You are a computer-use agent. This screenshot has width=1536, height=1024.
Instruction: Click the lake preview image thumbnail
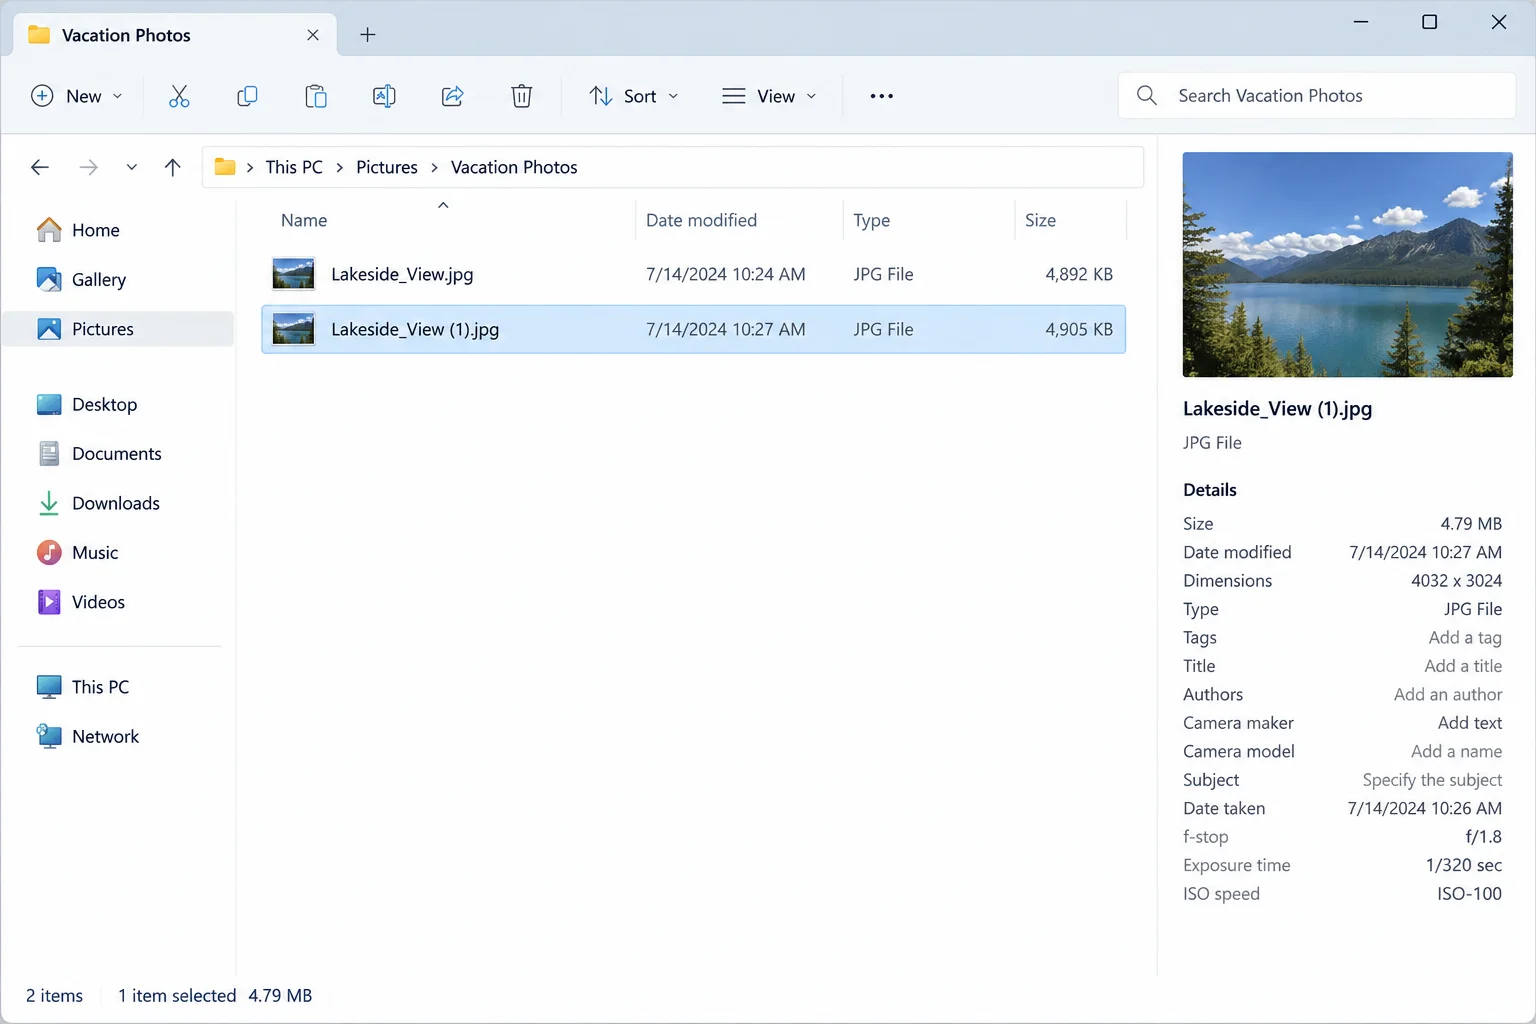pyautogui.click(x=1347, y=264)
